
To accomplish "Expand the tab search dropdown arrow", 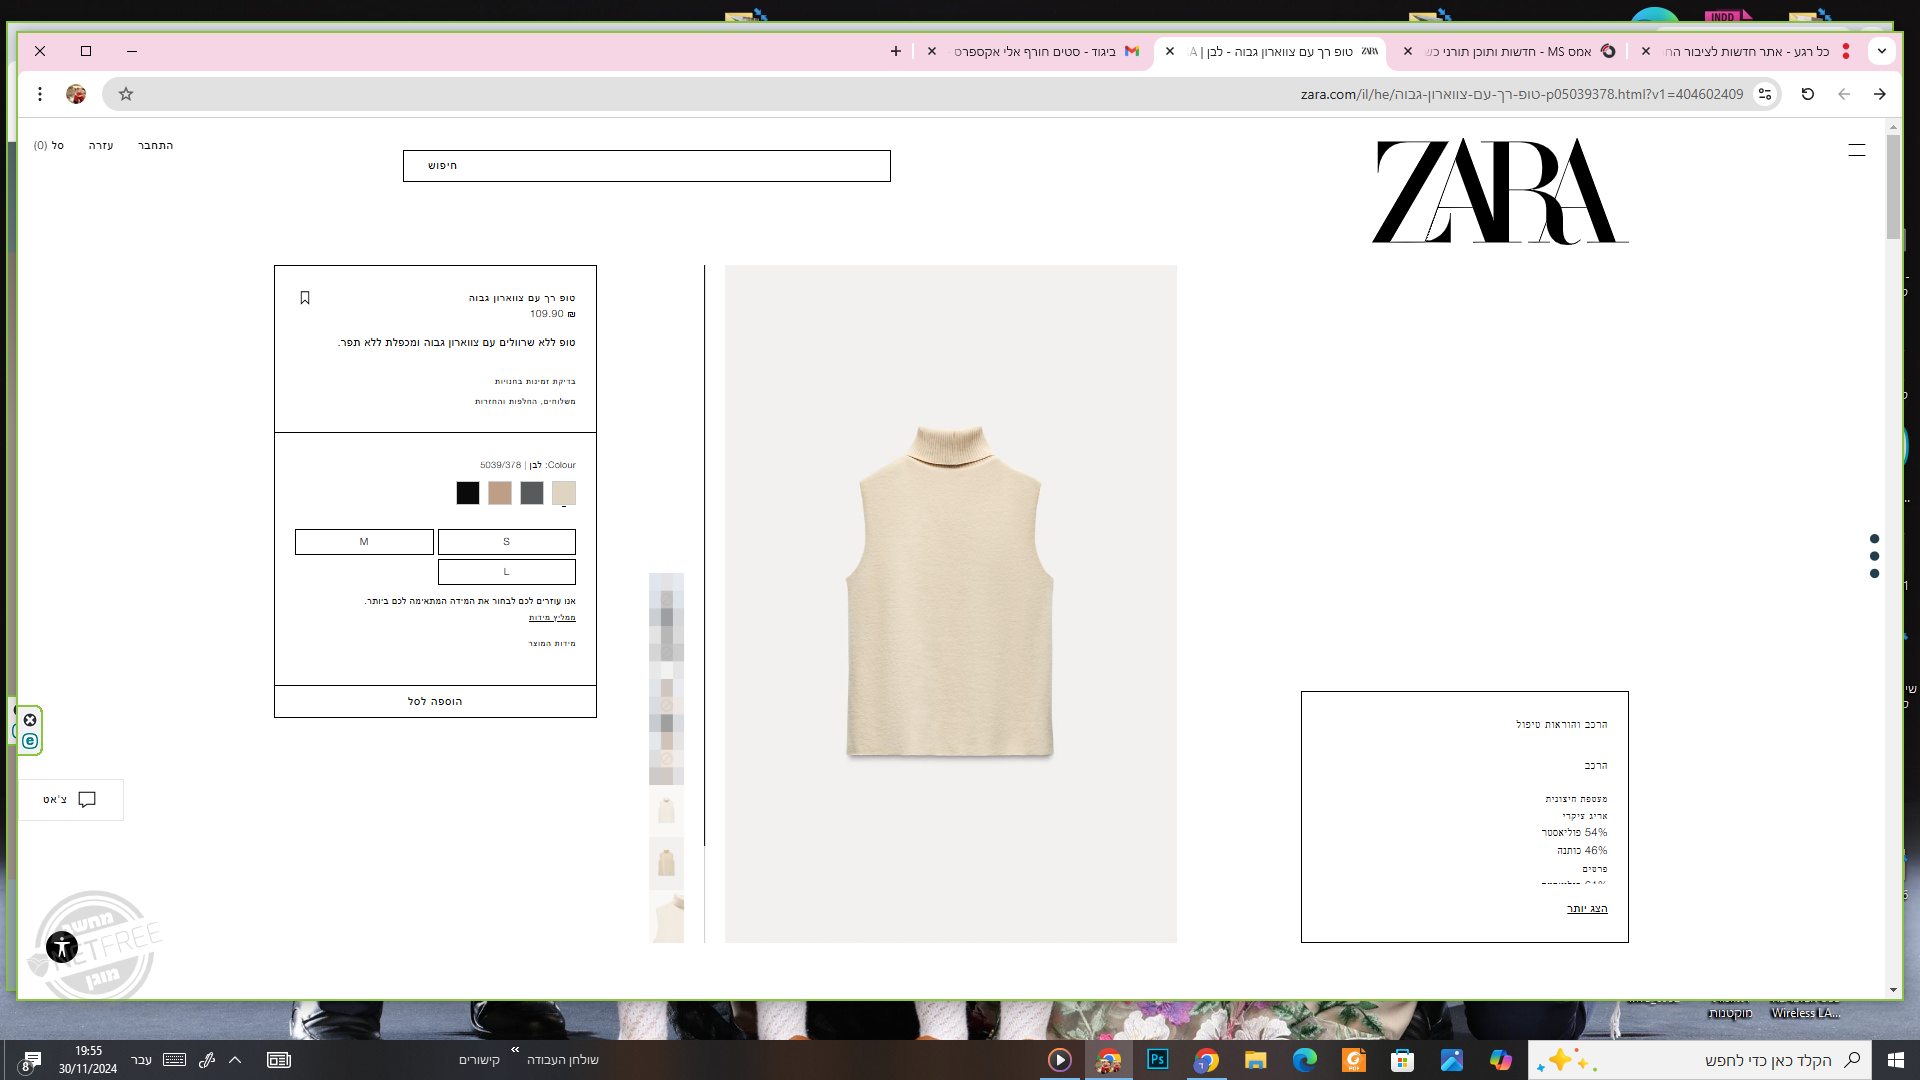I will click(x=1881, y=51).
